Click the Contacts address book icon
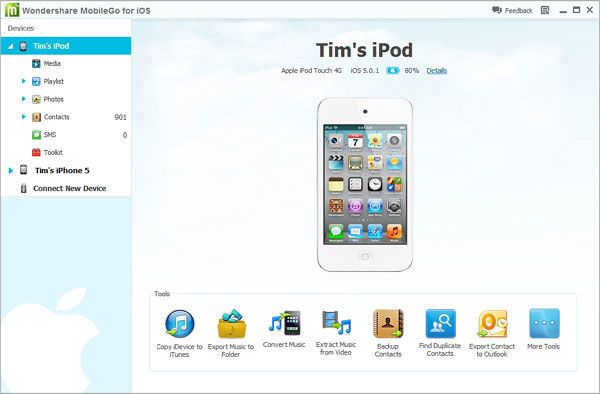600x394 pixels. 36,117
